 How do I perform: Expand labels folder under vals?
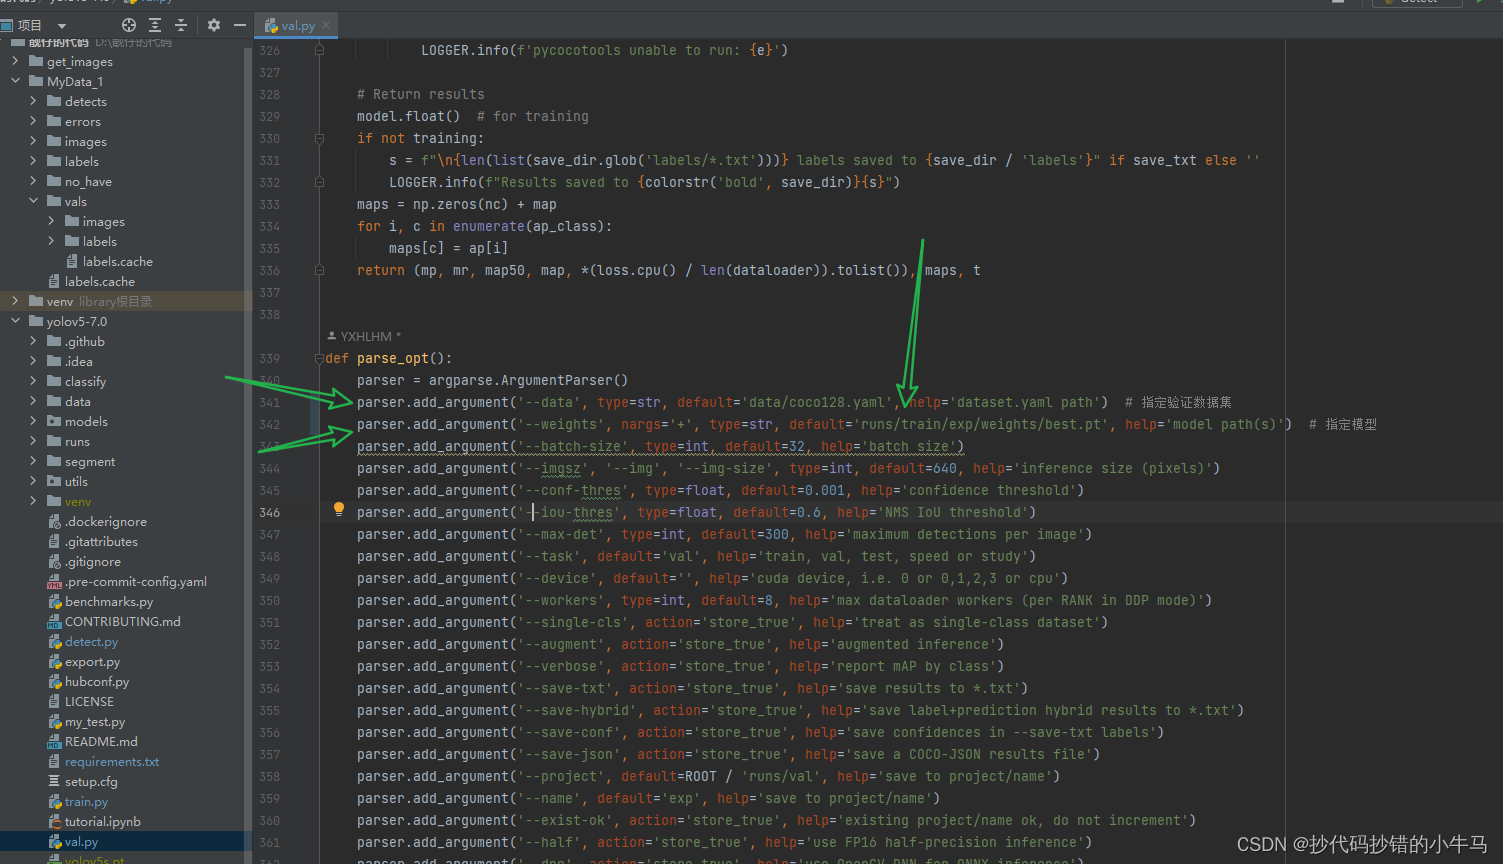[51, 241]
